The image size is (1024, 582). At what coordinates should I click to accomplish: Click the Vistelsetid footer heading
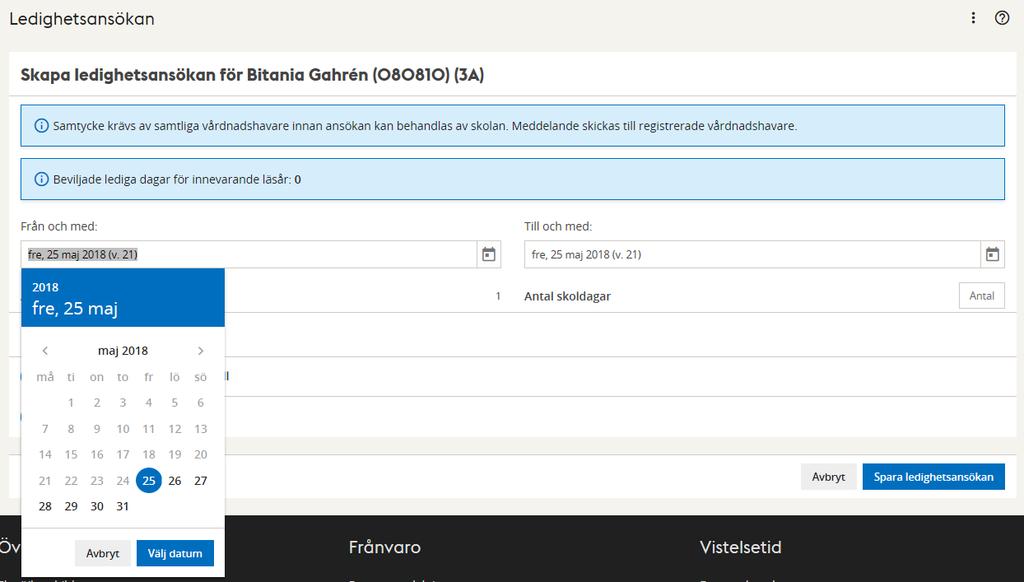(741, 547)
